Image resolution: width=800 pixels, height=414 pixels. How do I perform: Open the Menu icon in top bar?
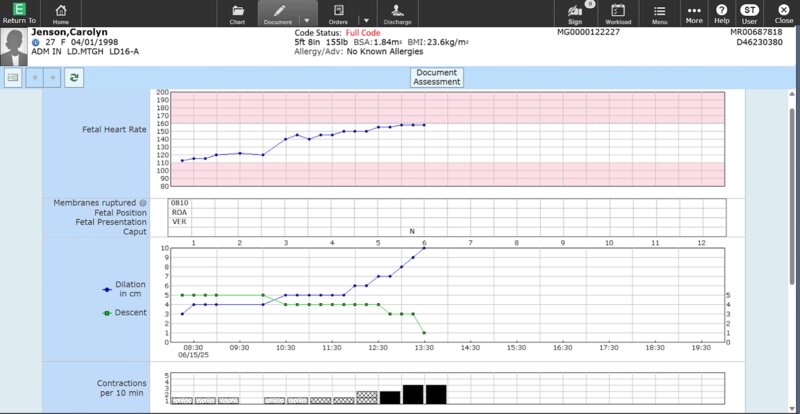point(660,13)
